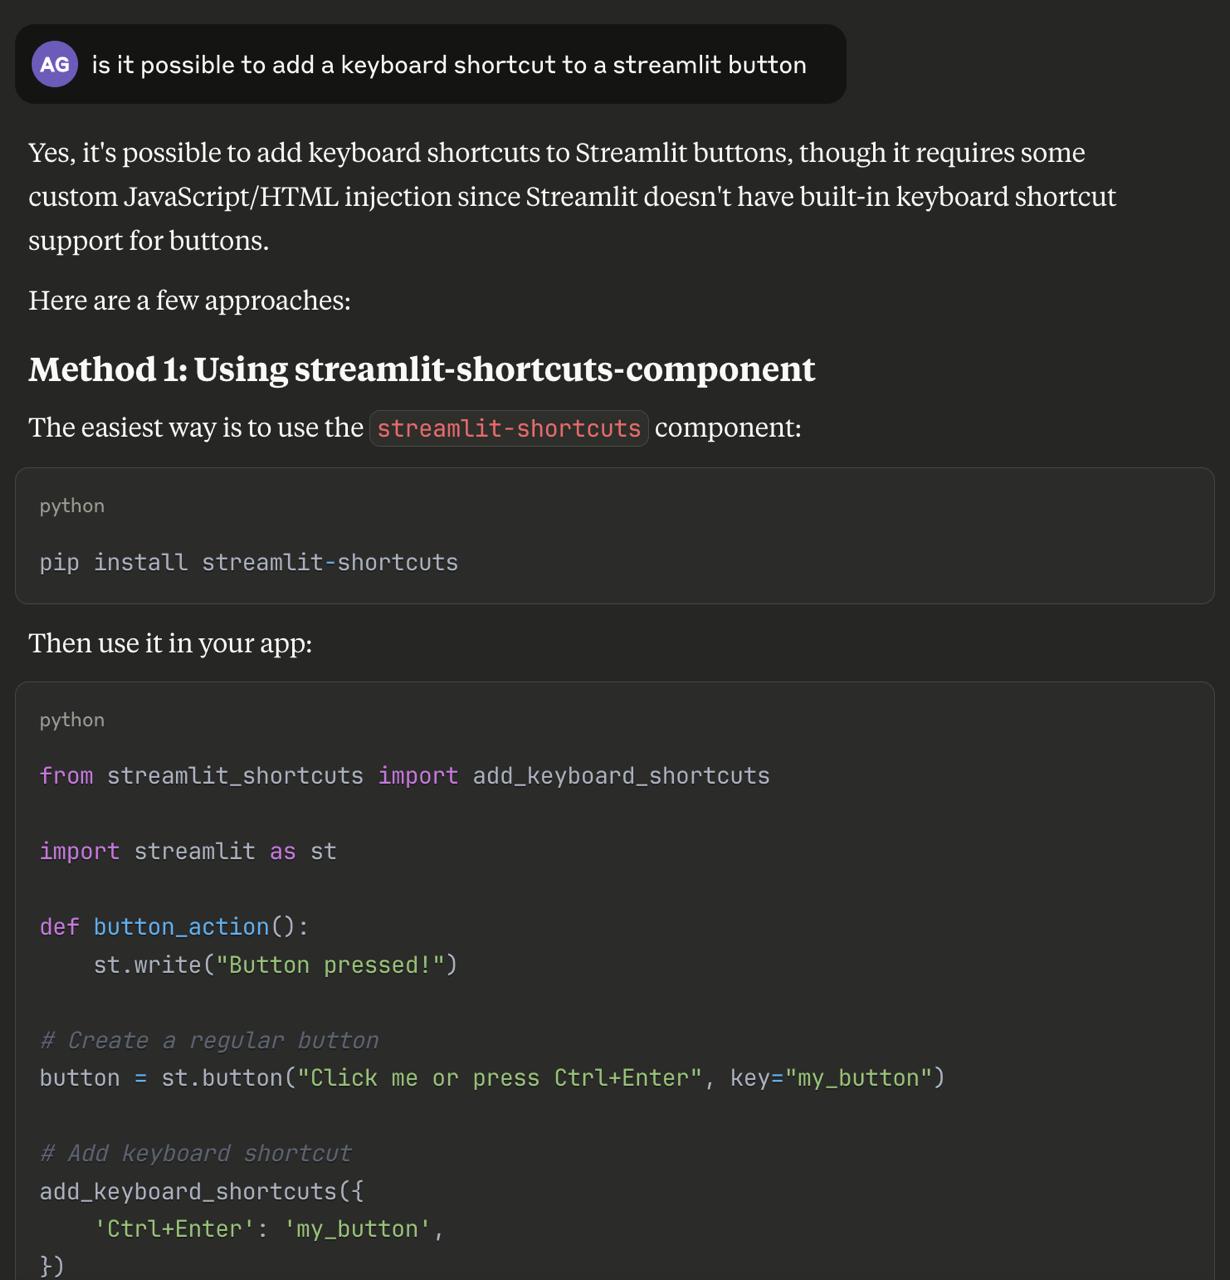1230x1280 pixels.
Task: Click the user message about streamlit button shortcut
Action: coord(448,65)
